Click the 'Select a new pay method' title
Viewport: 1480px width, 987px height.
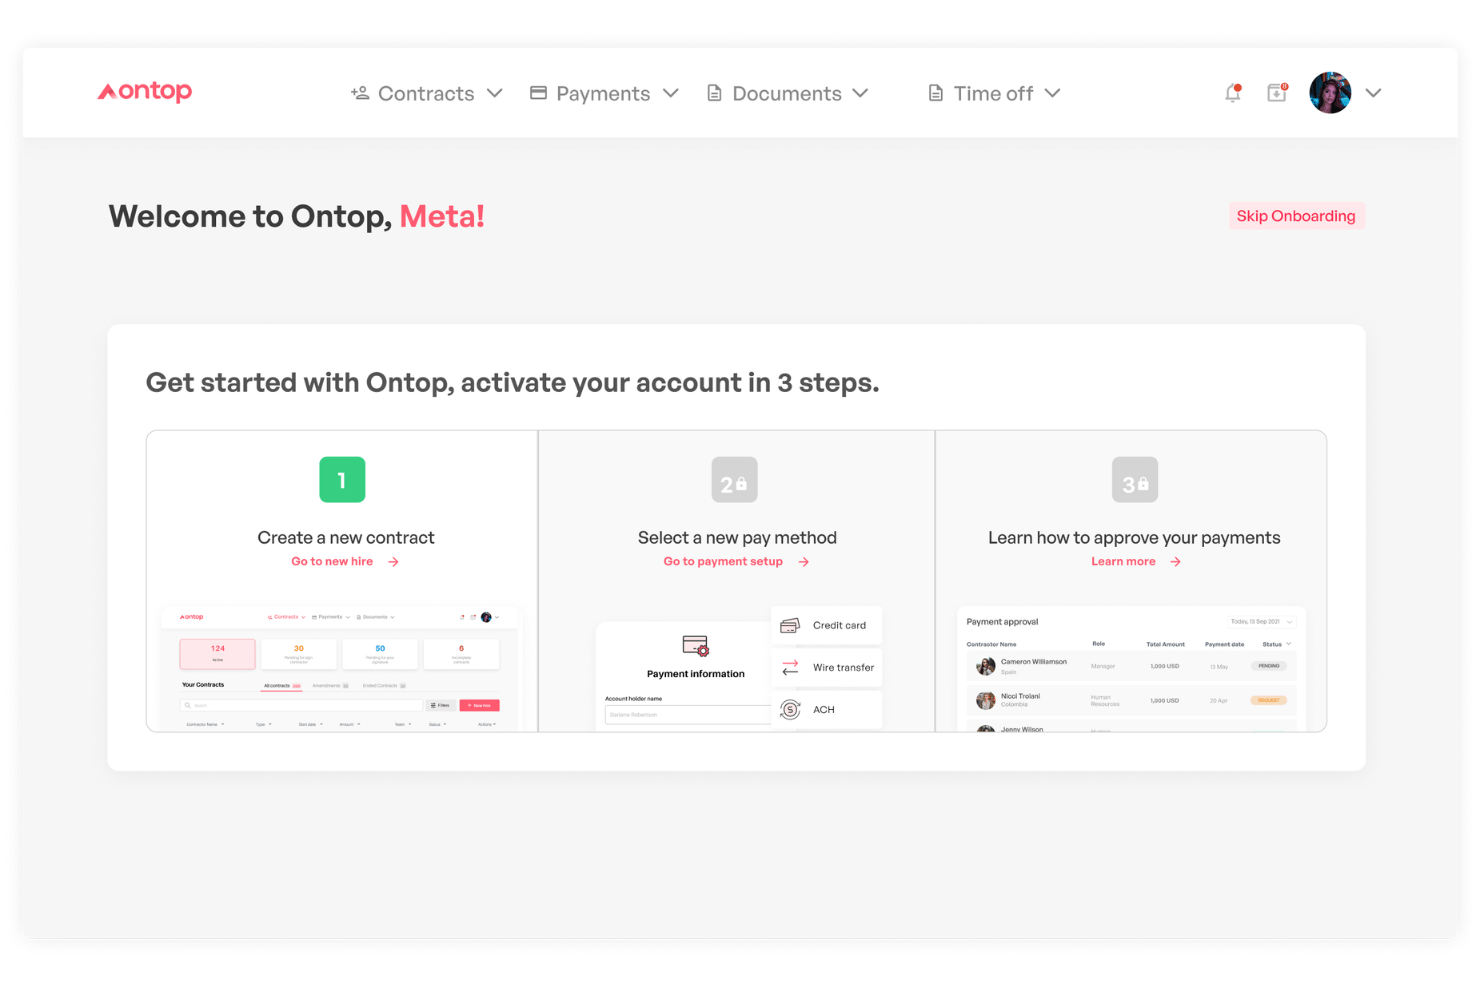click(737, 538)
